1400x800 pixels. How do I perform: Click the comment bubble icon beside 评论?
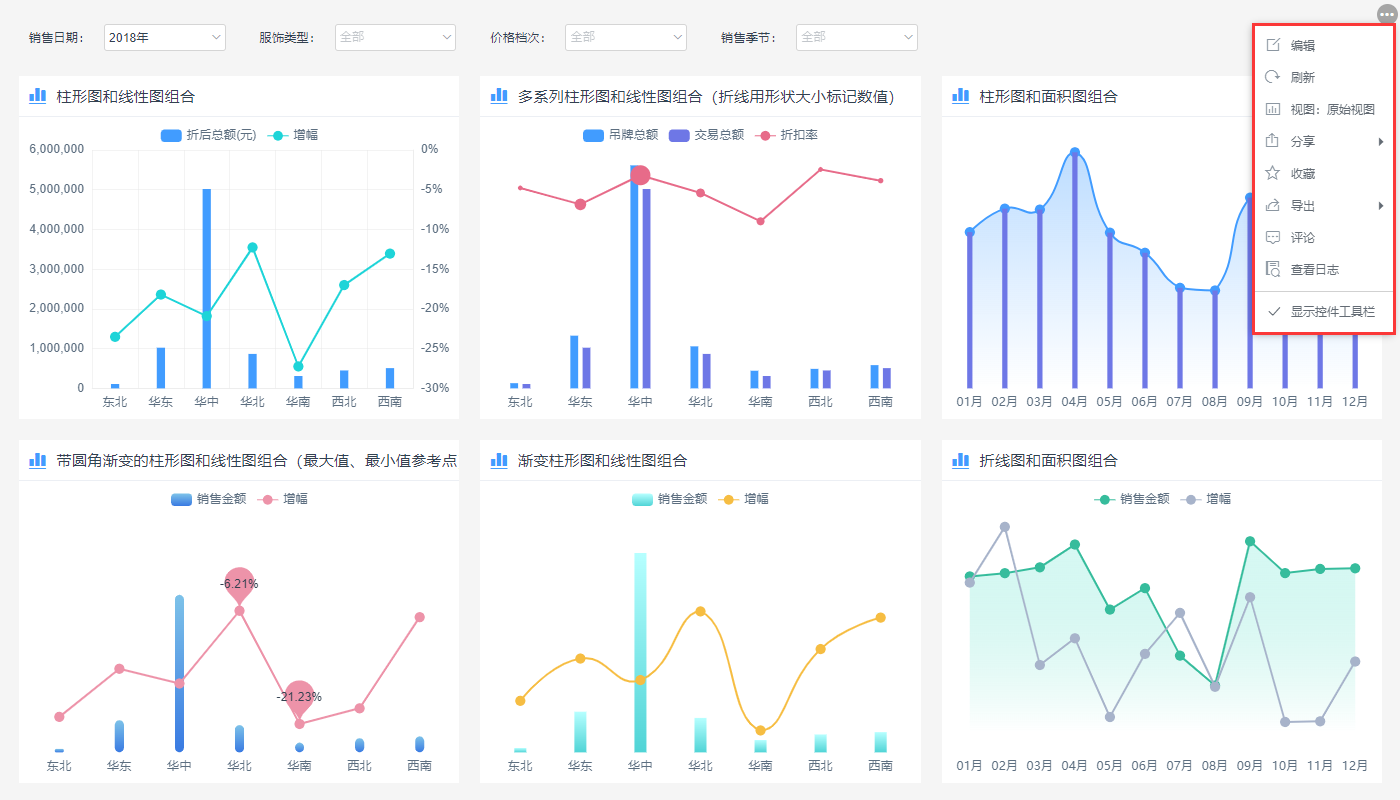point(1273,237)
